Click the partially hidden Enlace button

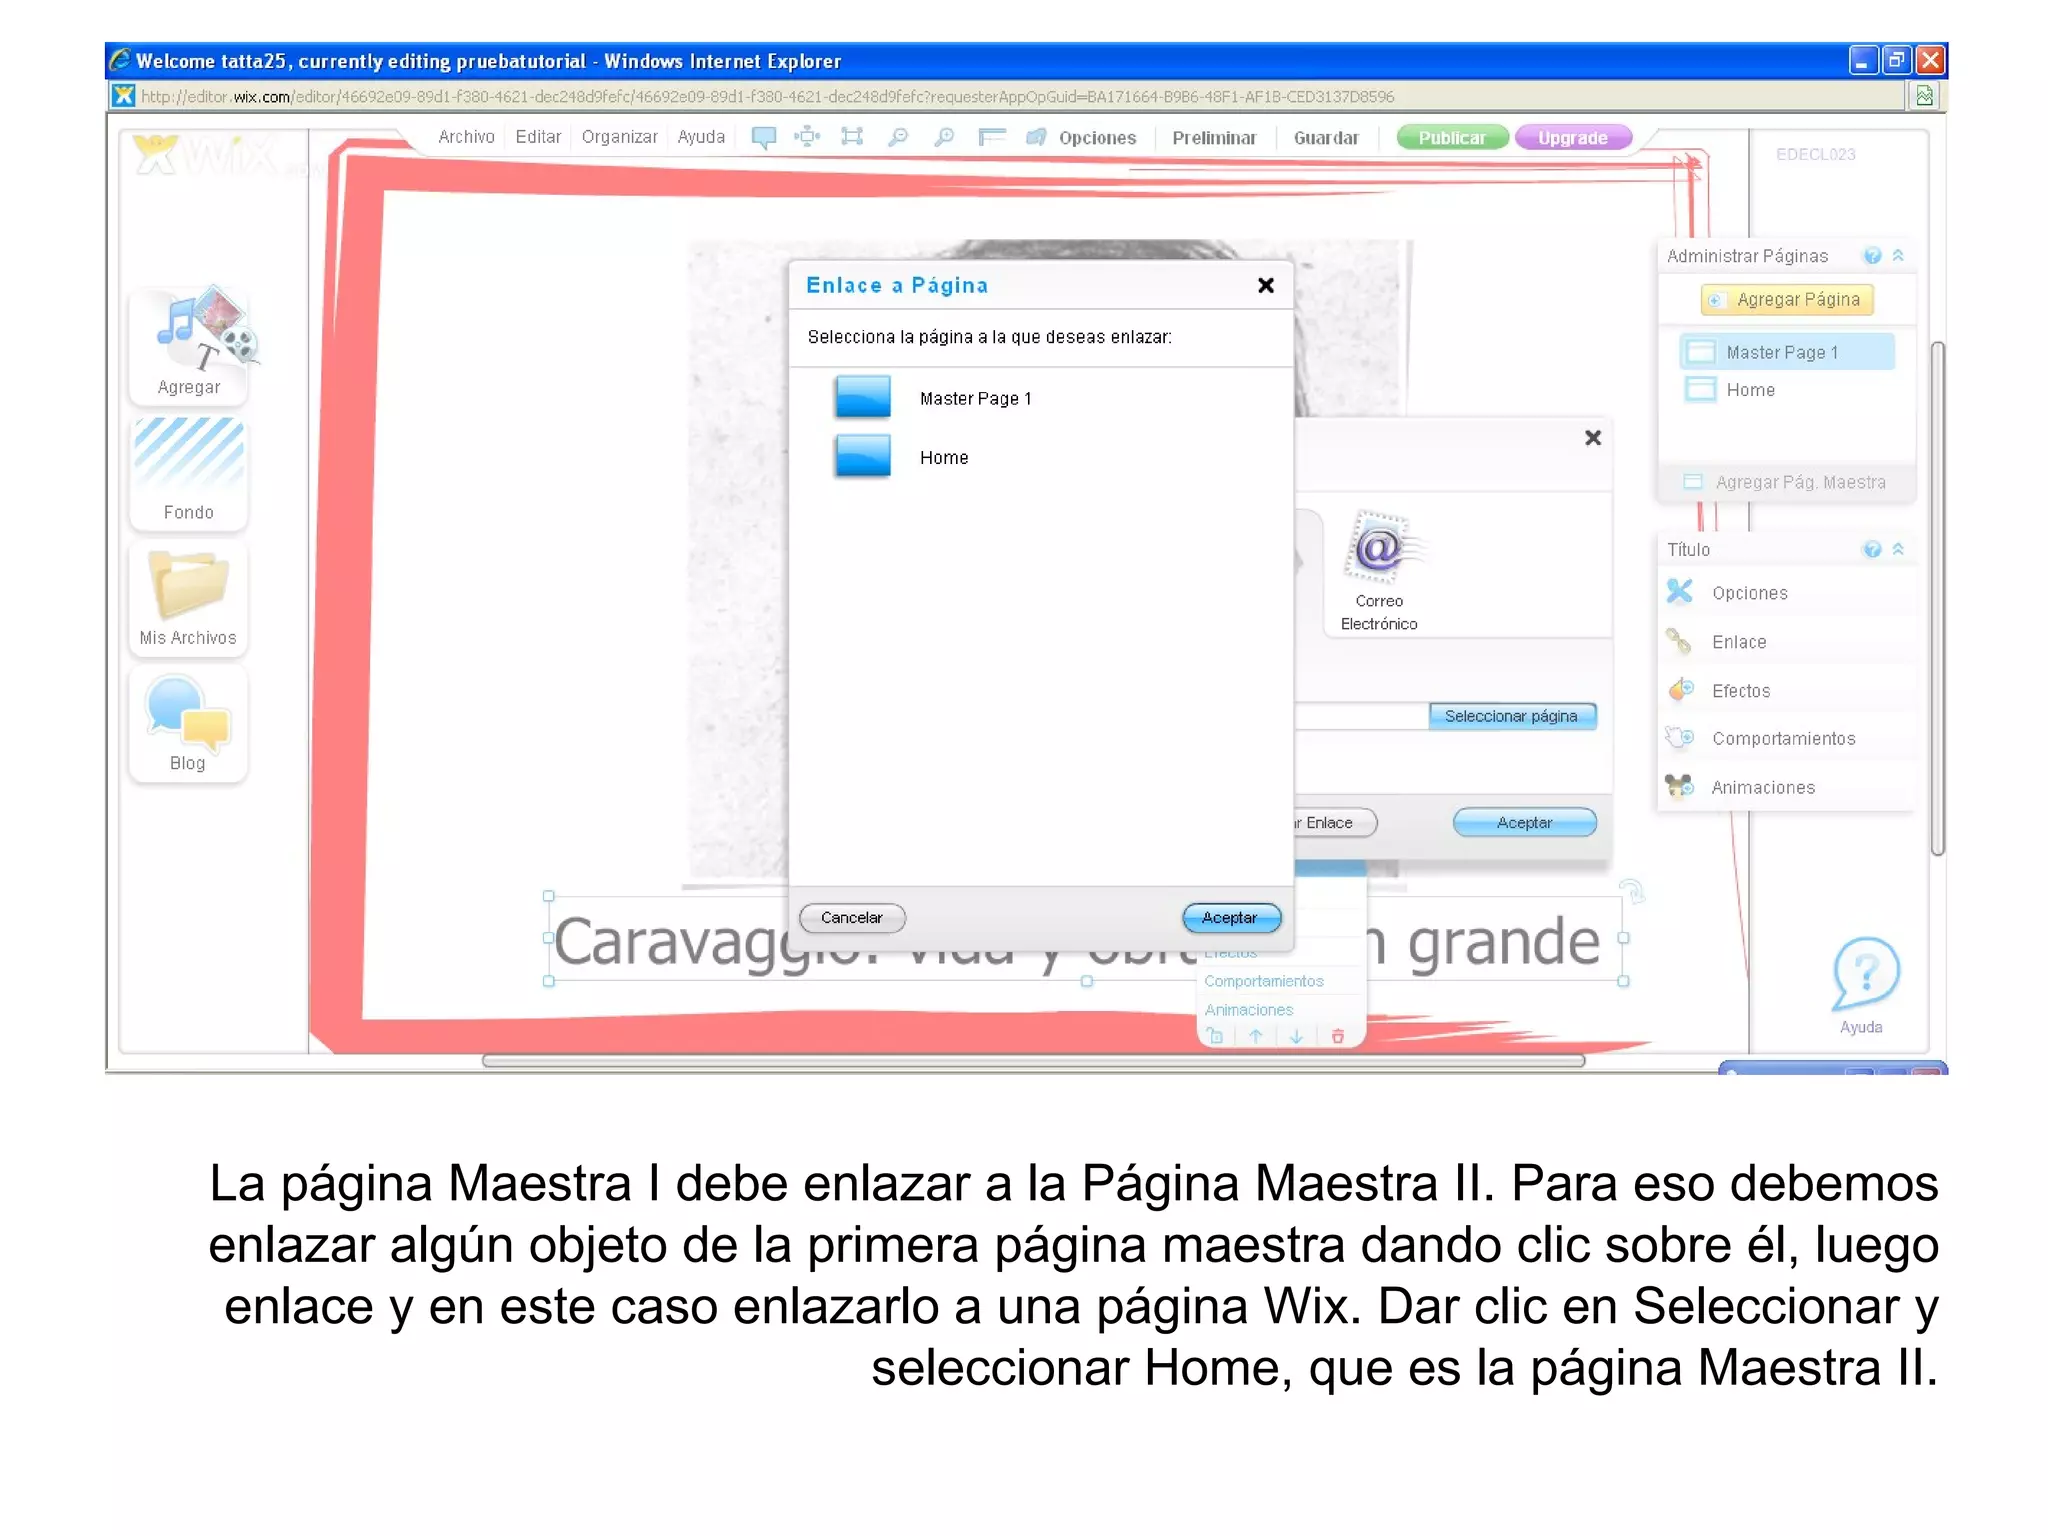[x=1335, y=822]
